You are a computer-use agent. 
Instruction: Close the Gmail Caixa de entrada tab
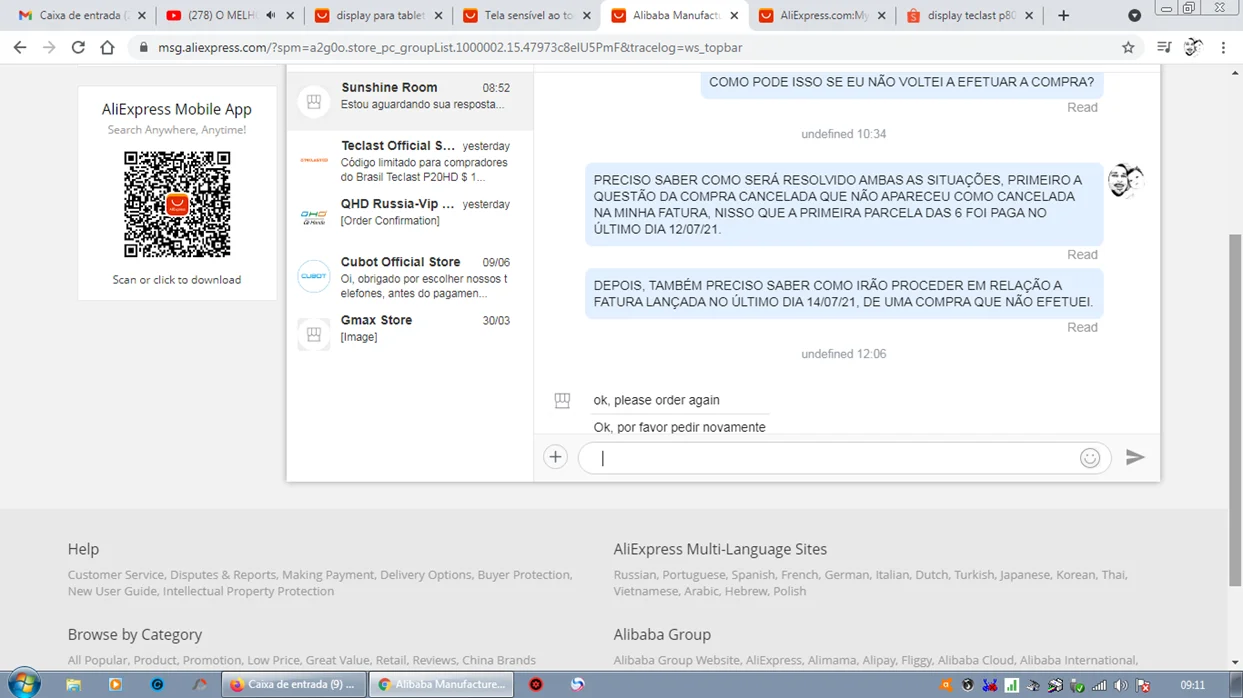coord(141,15)
